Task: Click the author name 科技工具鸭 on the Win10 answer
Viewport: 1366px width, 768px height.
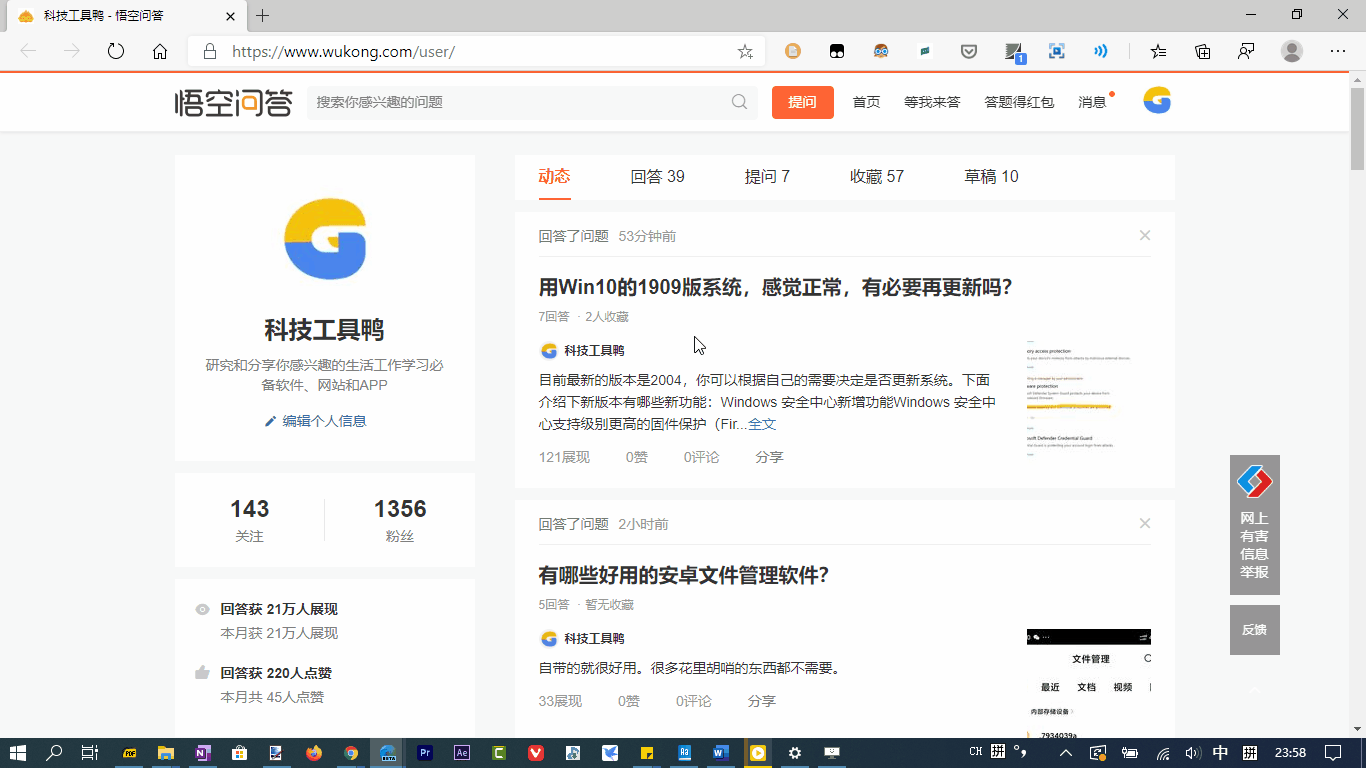Action: pos(594,351)
